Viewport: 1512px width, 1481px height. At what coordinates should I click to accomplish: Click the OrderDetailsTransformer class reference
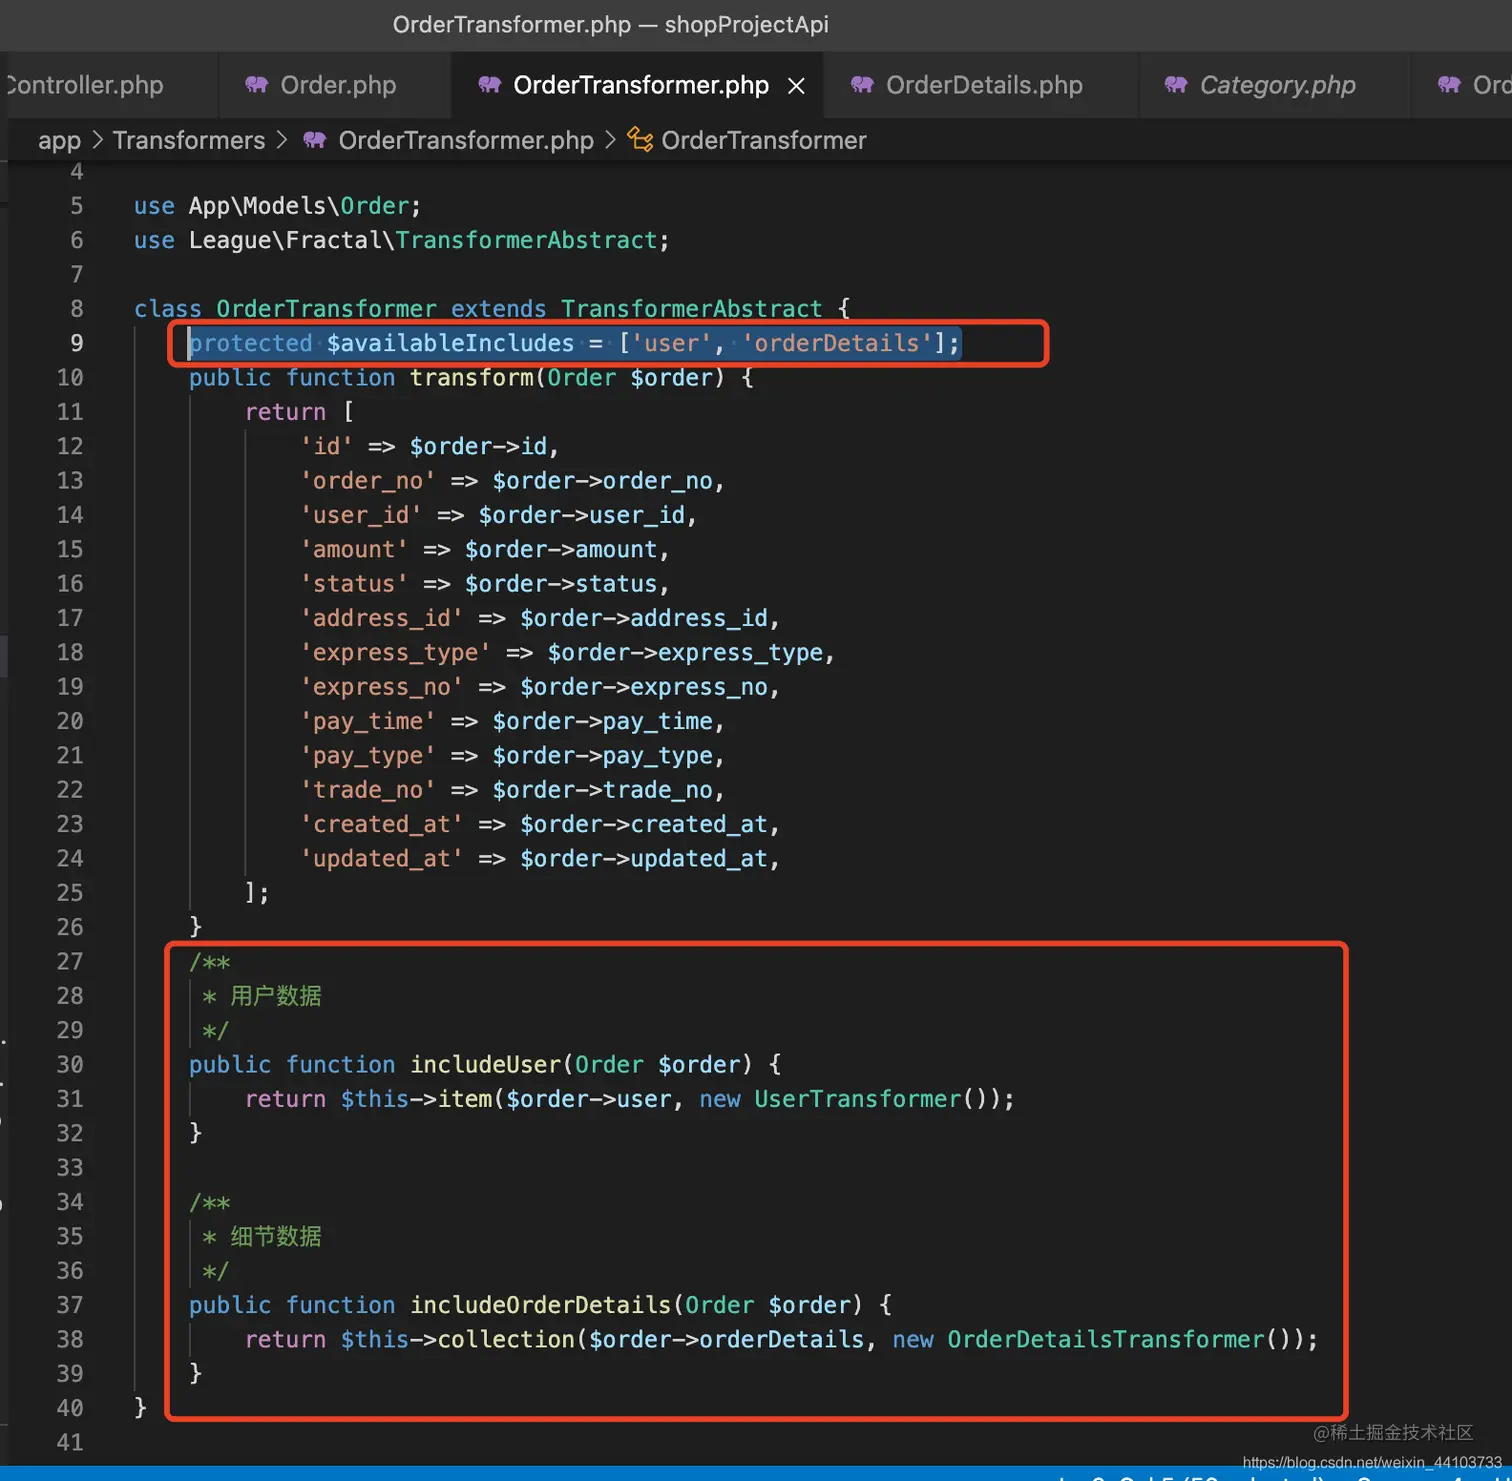(x=1105, y=1339)
